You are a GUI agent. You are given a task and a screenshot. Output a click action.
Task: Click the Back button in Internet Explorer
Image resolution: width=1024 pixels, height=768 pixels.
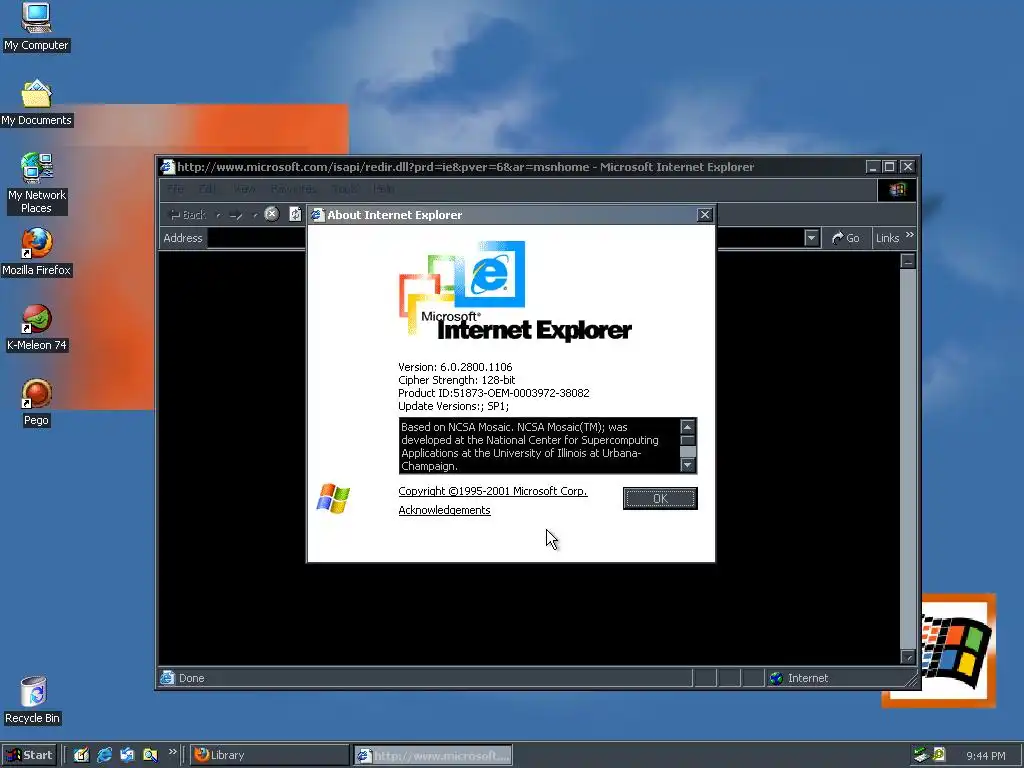click(x=187, y=215)
